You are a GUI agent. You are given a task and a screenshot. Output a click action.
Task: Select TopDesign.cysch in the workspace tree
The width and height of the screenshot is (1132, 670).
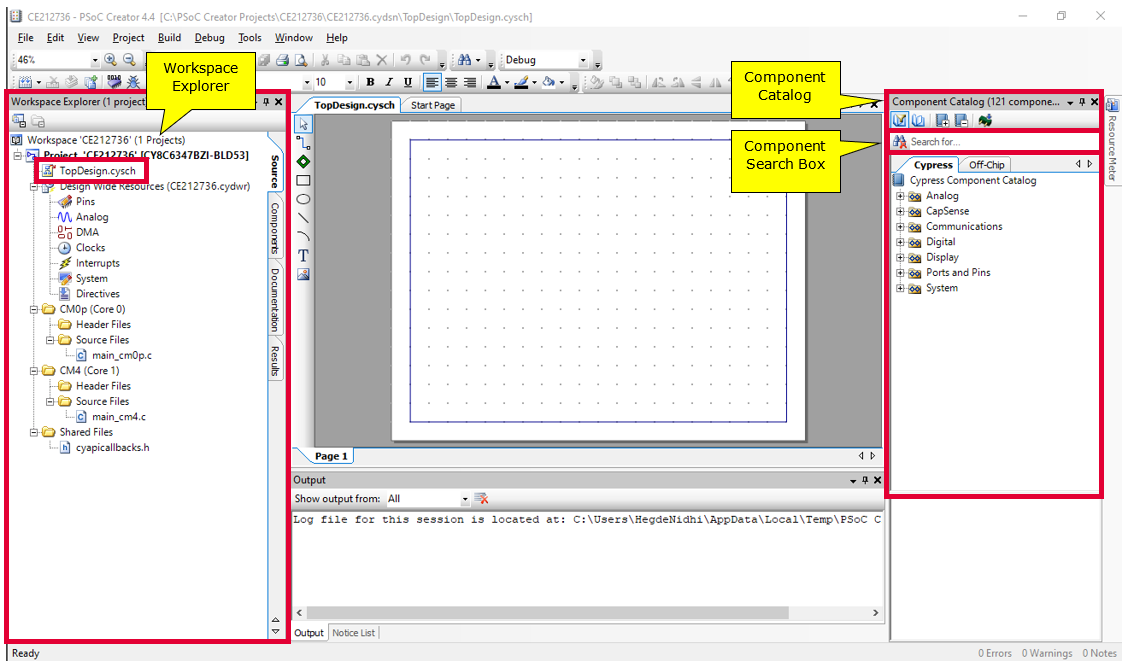[x=97, y=171]
